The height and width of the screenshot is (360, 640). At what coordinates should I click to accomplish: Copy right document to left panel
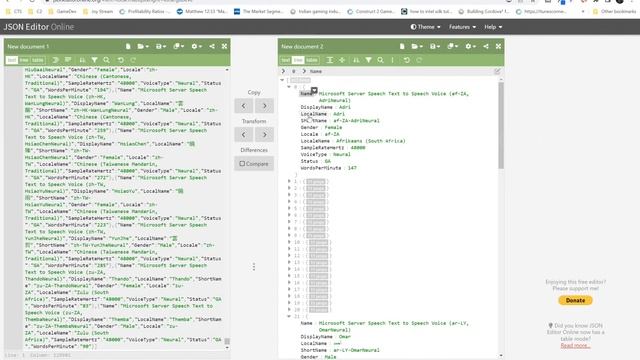(244, 106)
